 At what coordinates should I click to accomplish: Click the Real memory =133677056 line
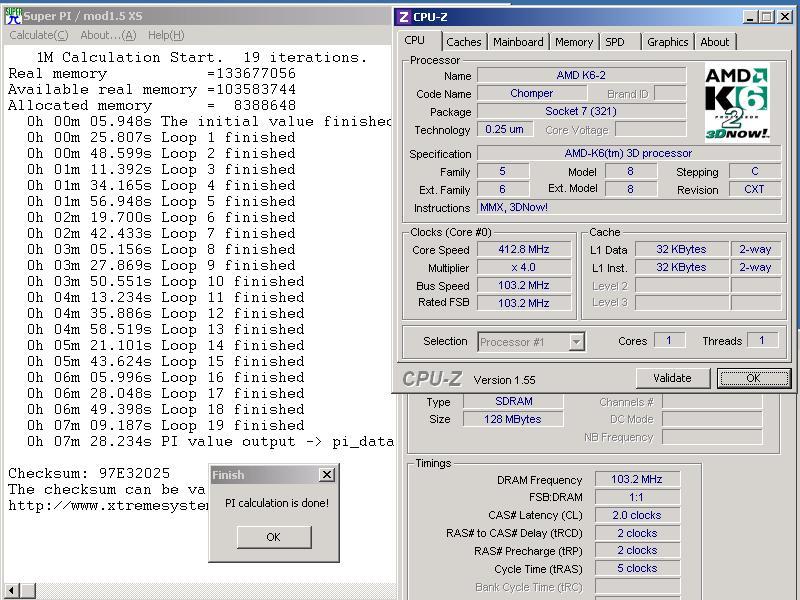[x=152, y=73]
